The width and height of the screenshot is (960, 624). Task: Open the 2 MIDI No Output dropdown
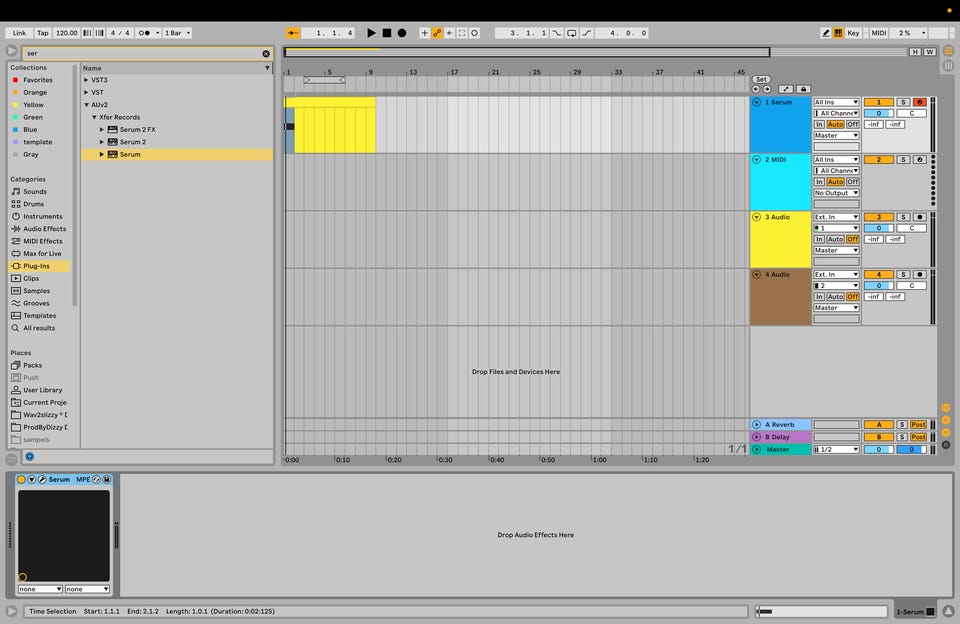pos(836,193)
